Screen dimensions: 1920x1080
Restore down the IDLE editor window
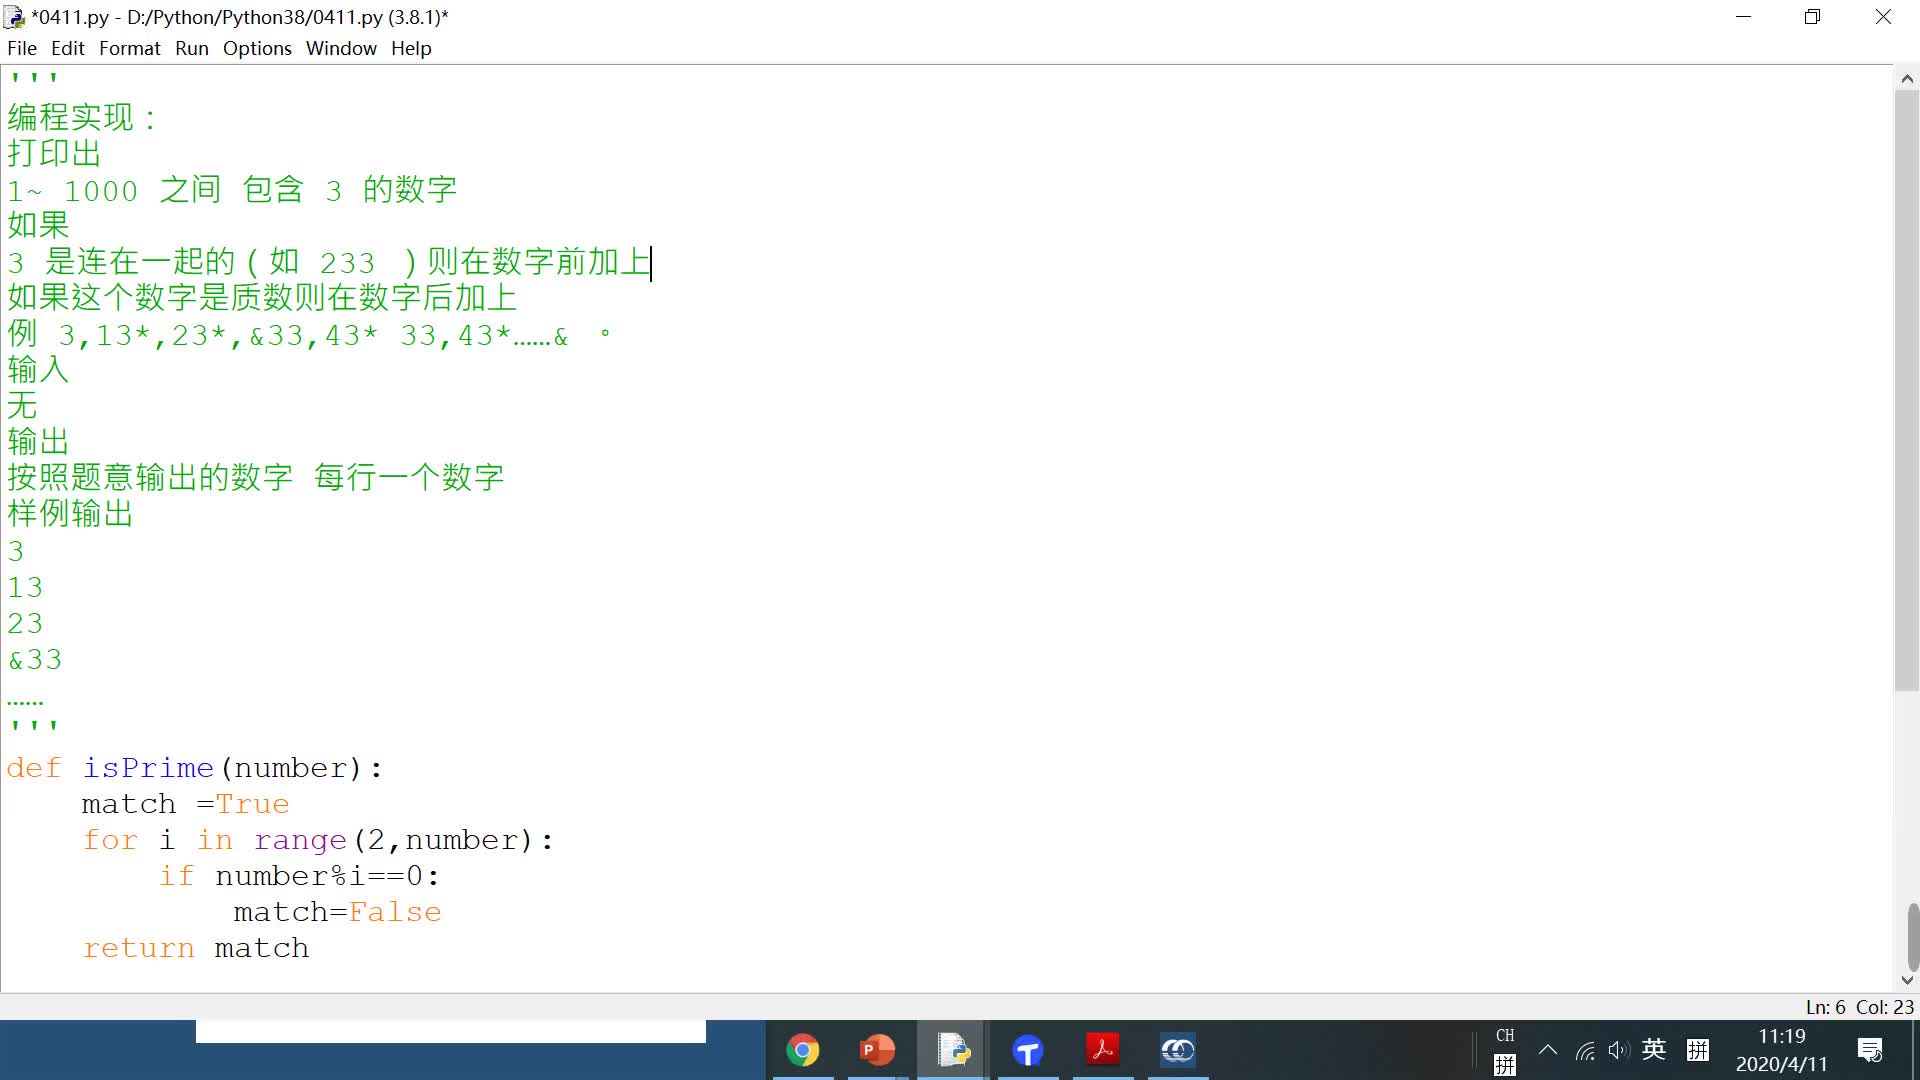pos(1812,17)
